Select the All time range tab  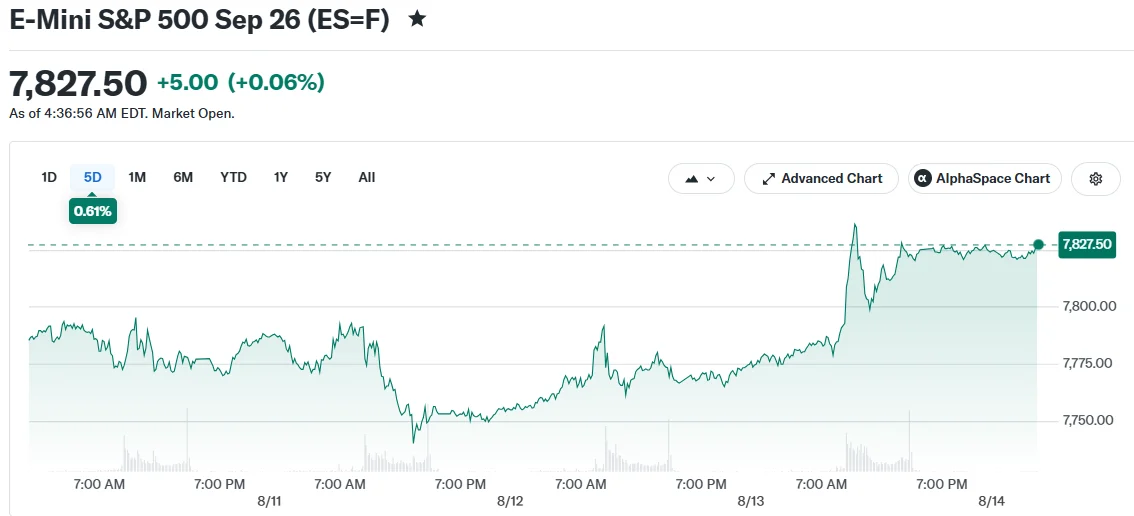click(x=367, y=177)
